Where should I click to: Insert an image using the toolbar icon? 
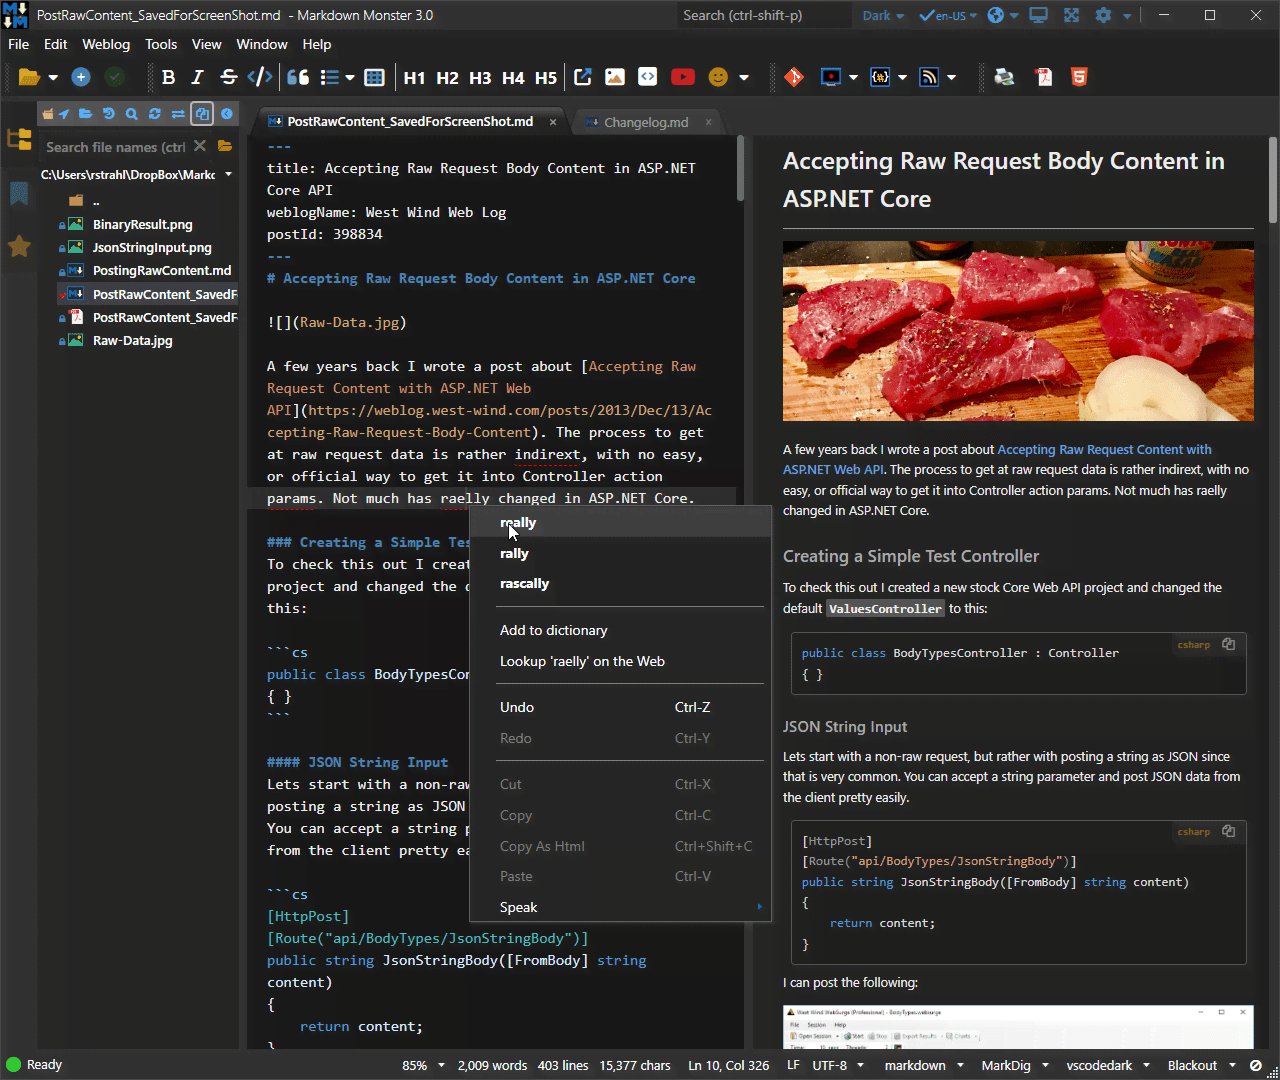(615, 77)
